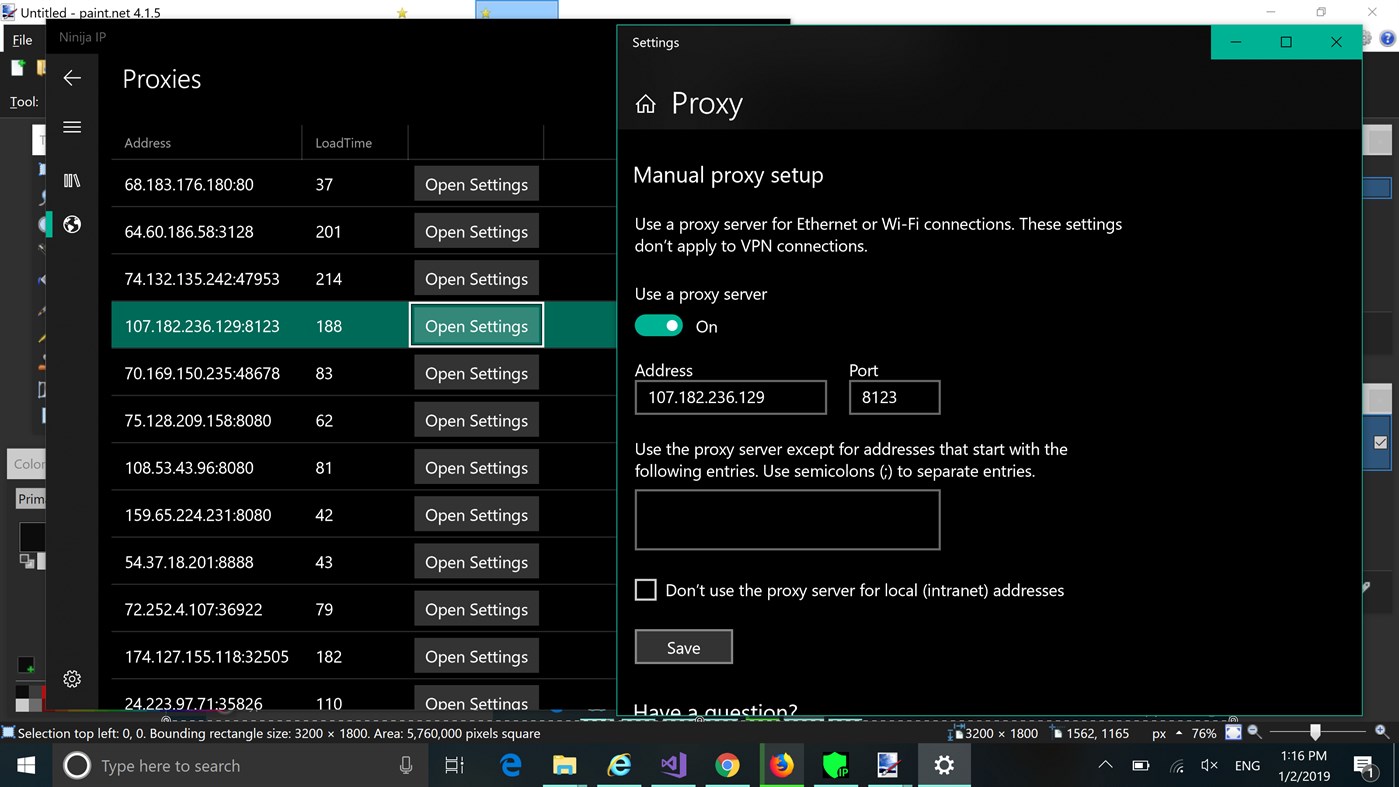
Task: Open Ninja IP settings via the gear icon
Action: pos(71,678)
